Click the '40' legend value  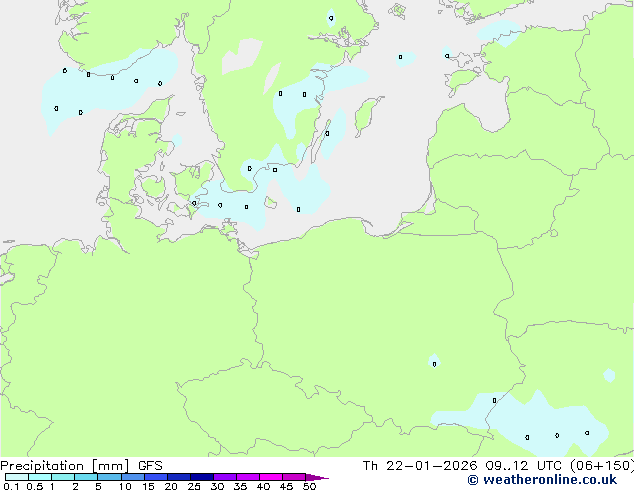(263, 486)
